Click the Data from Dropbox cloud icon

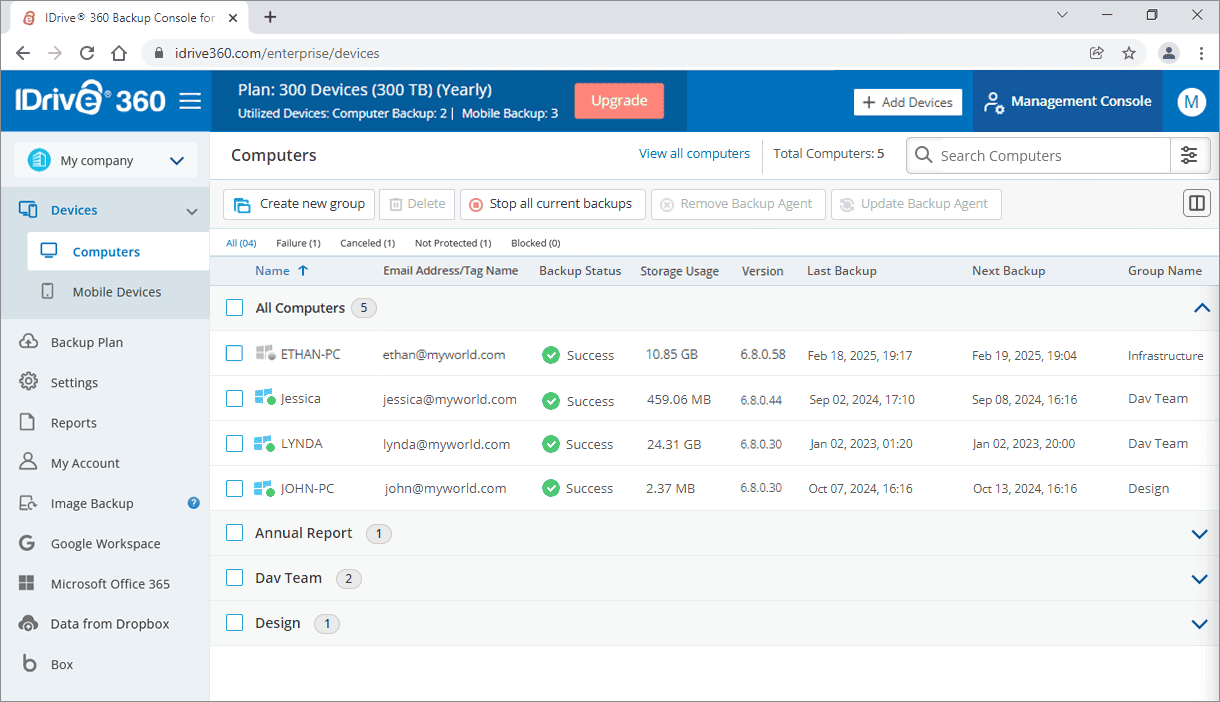click(x=29, y=623)
